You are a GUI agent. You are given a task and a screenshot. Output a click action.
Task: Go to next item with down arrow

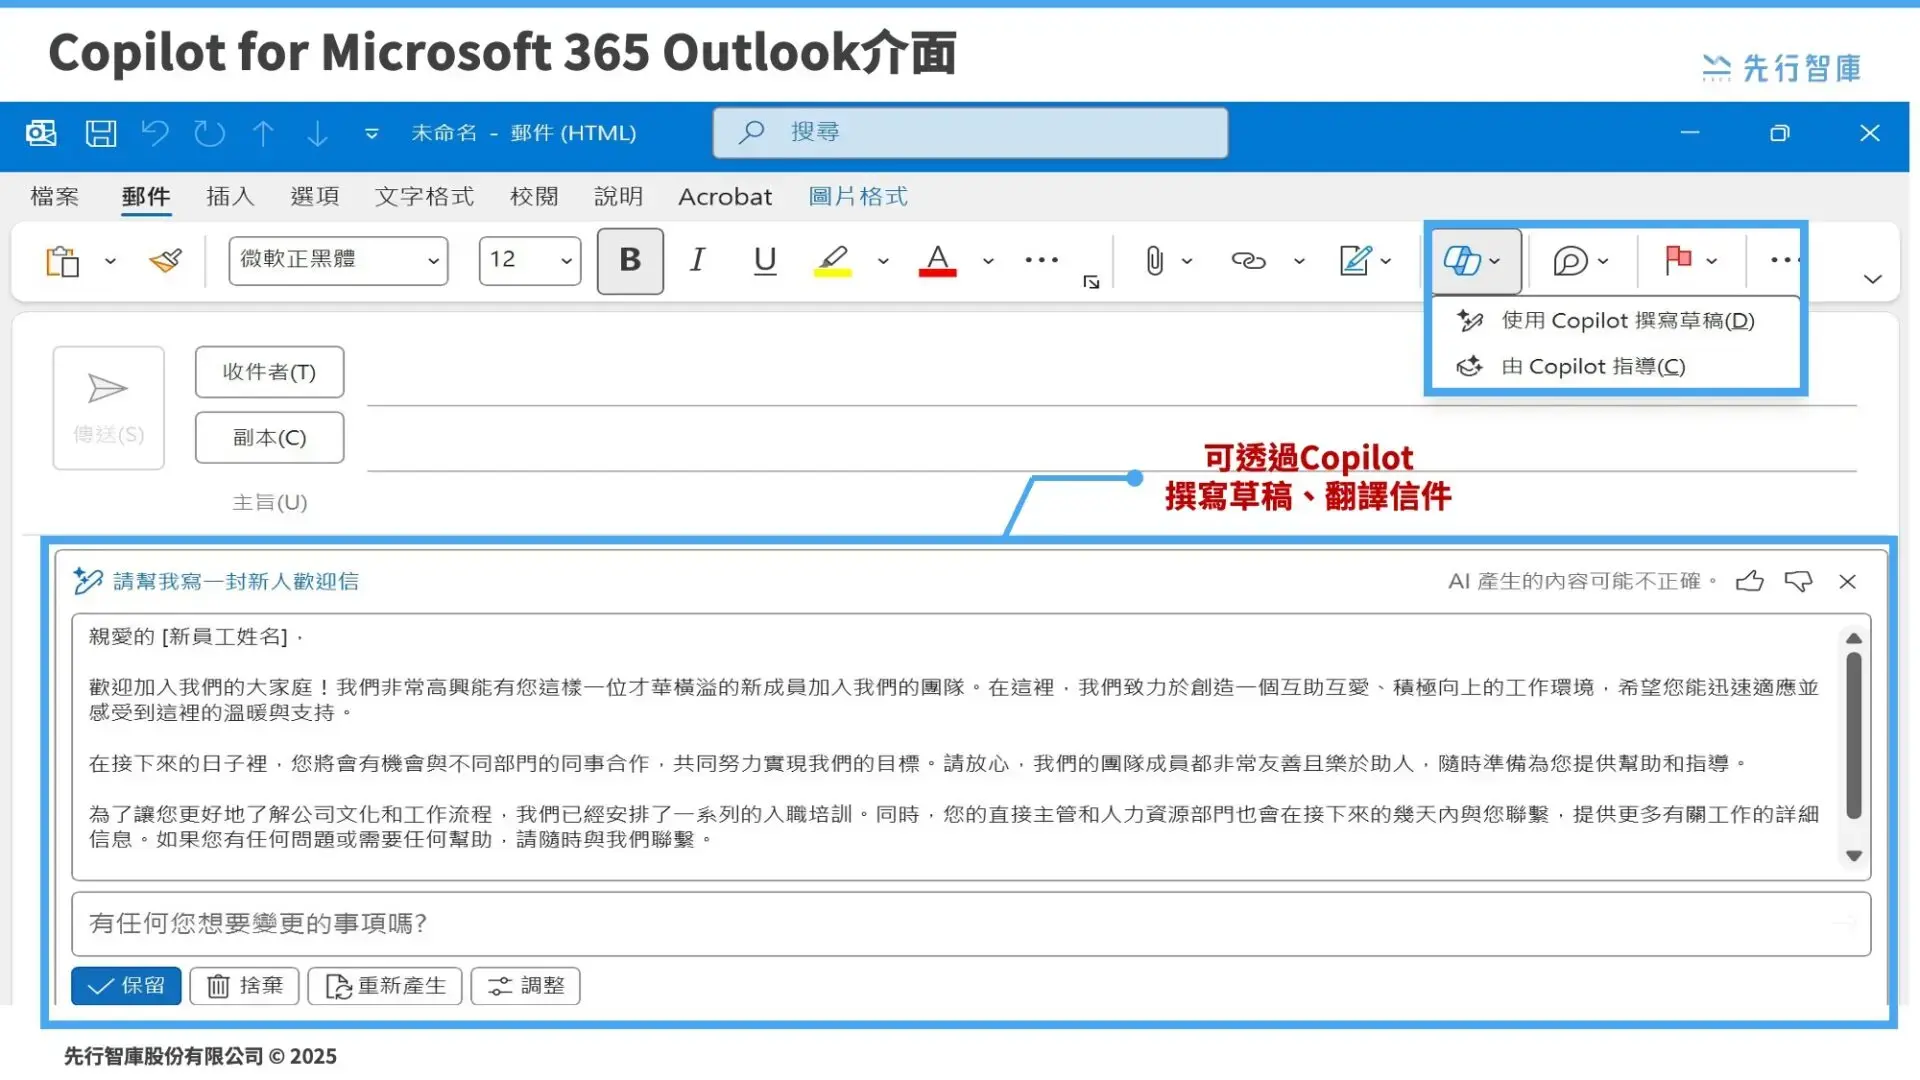coord(317,133)
